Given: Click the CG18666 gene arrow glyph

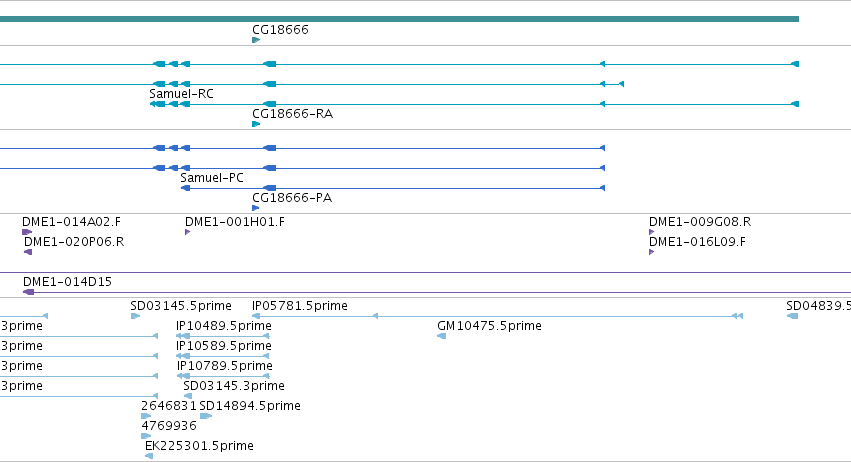Looking at the screenshot, I should click(256, 40).
